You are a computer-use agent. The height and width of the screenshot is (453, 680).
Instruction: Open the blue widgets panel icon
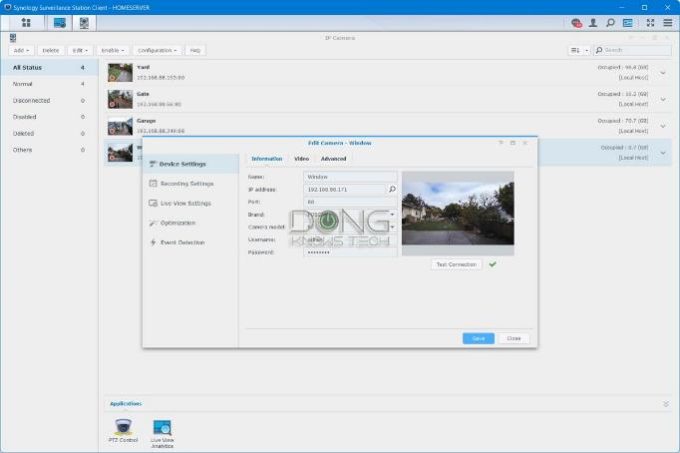pos(628,23)
